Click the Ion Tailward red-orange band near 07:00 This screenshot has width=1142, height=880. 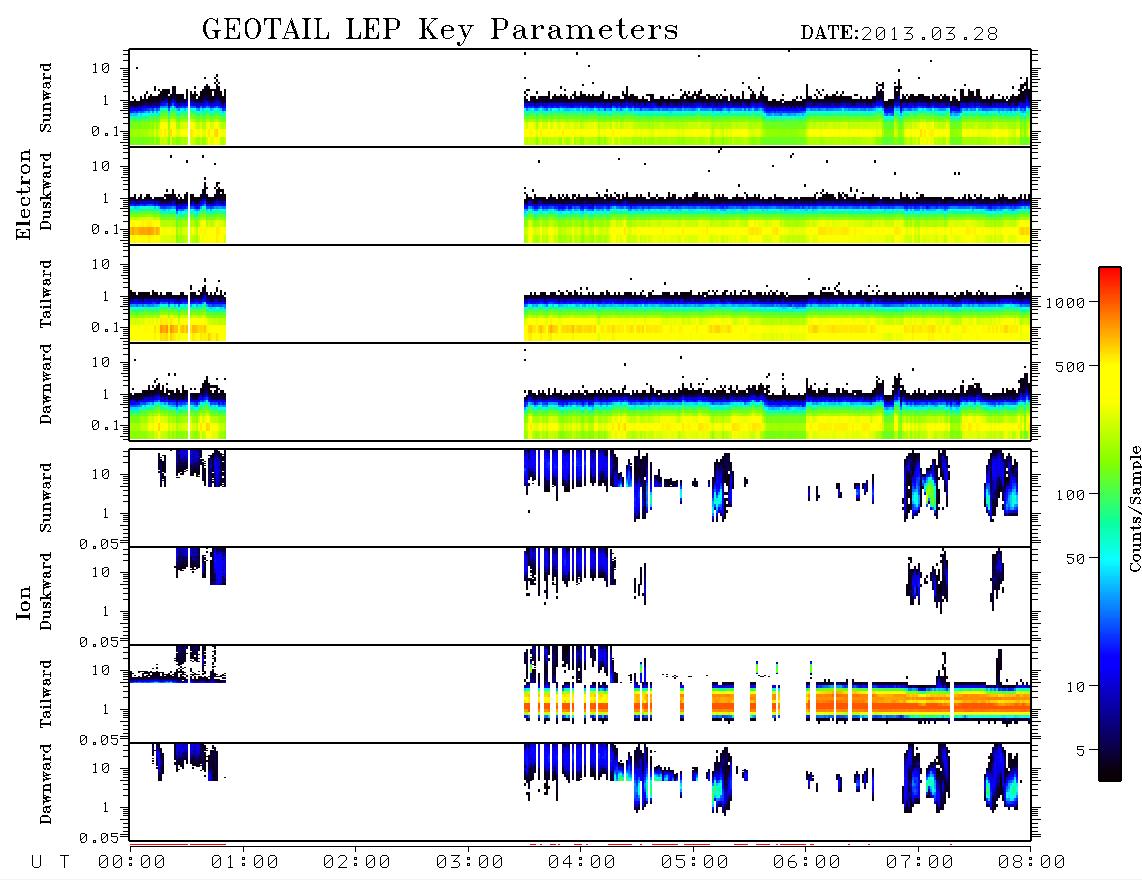pyautogui.click(x=919, y=702)
